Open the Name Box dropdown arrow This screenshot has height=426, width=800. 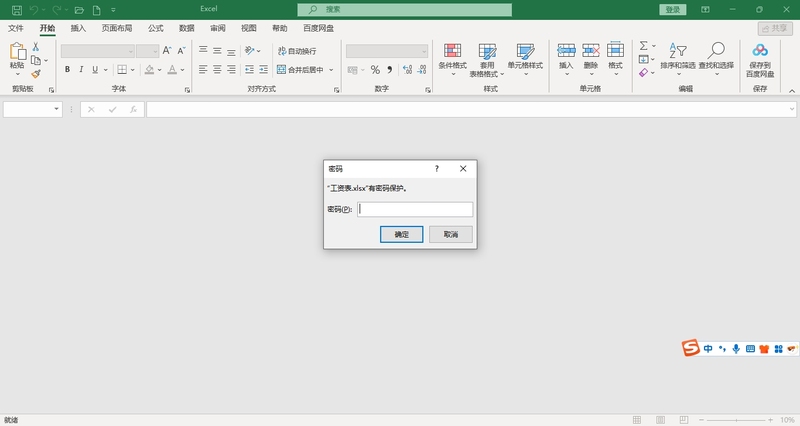click(56, 109)
